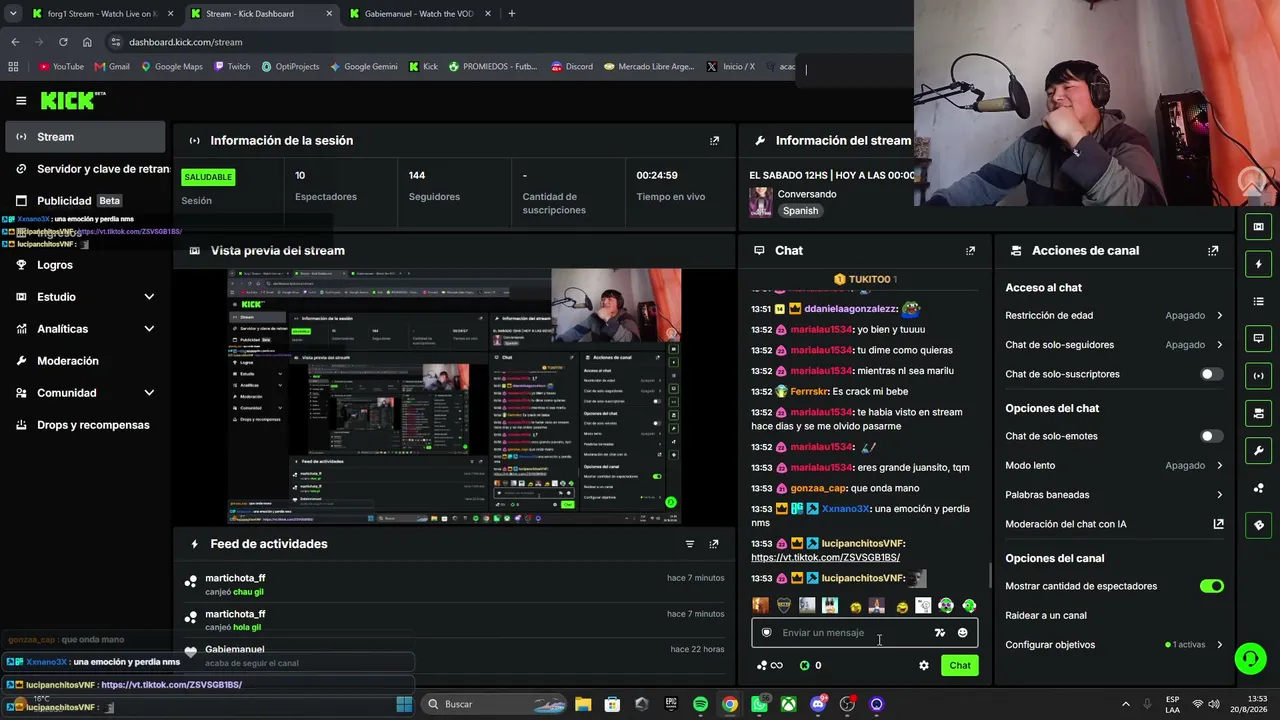The height and width of the screenshot is (720, 1280).
Task: Open Modo lento options
Action: (x=1114, y=465)
